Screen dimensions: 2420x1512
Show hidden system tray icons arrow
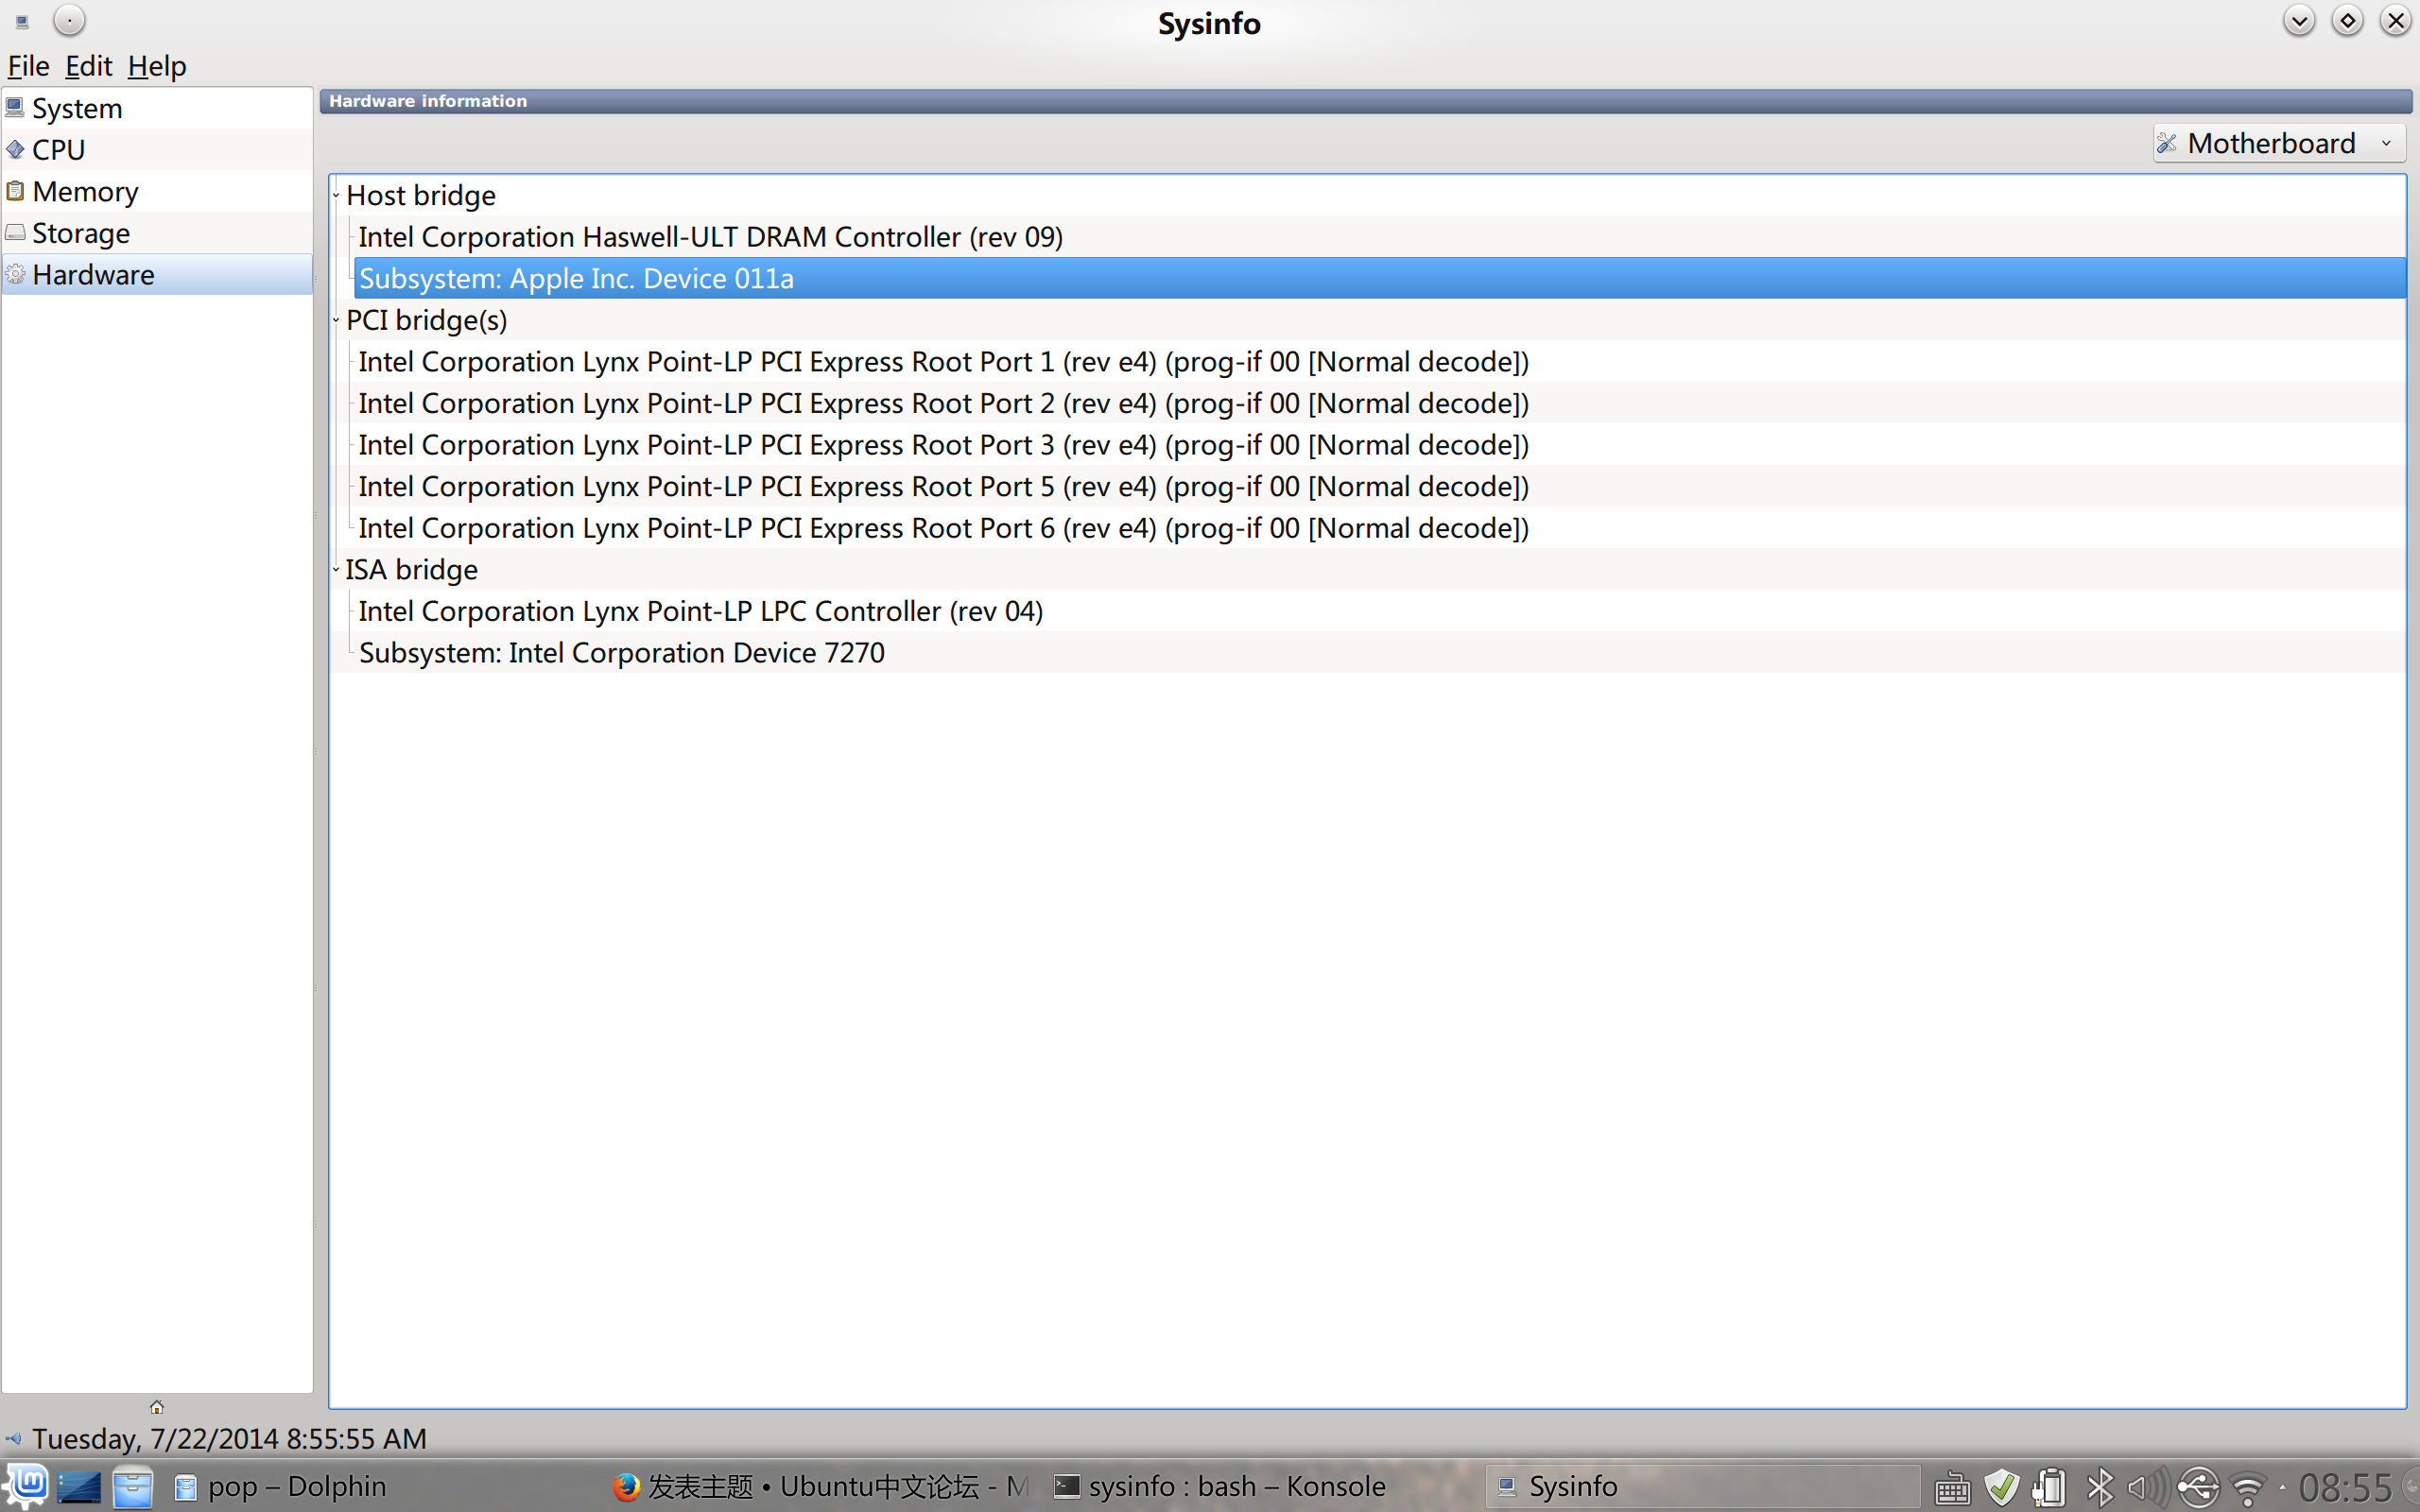[x=2282, y=1488]
